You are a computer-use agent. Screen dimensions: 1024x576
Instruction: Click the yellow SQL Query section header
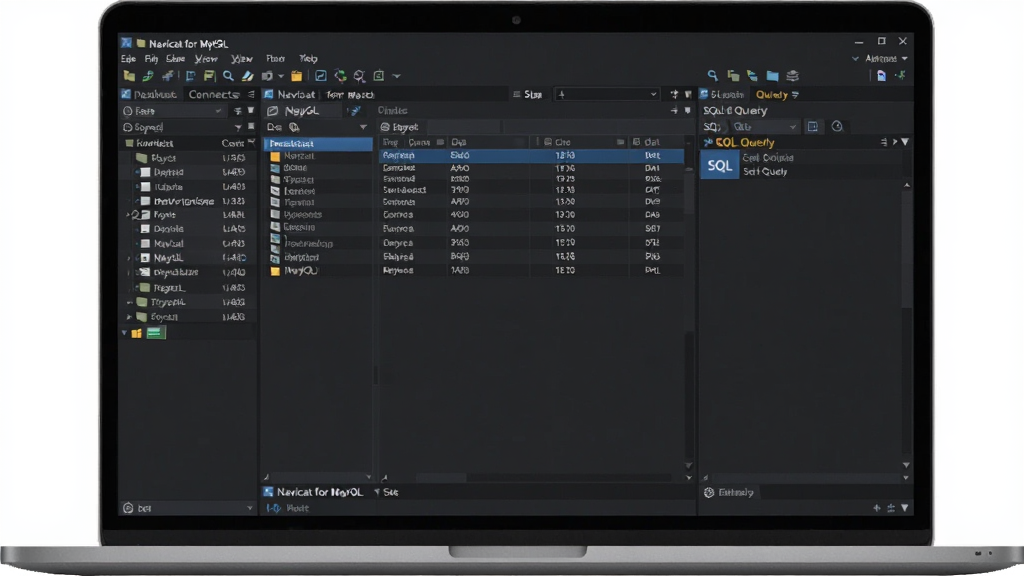coord(744,142)
